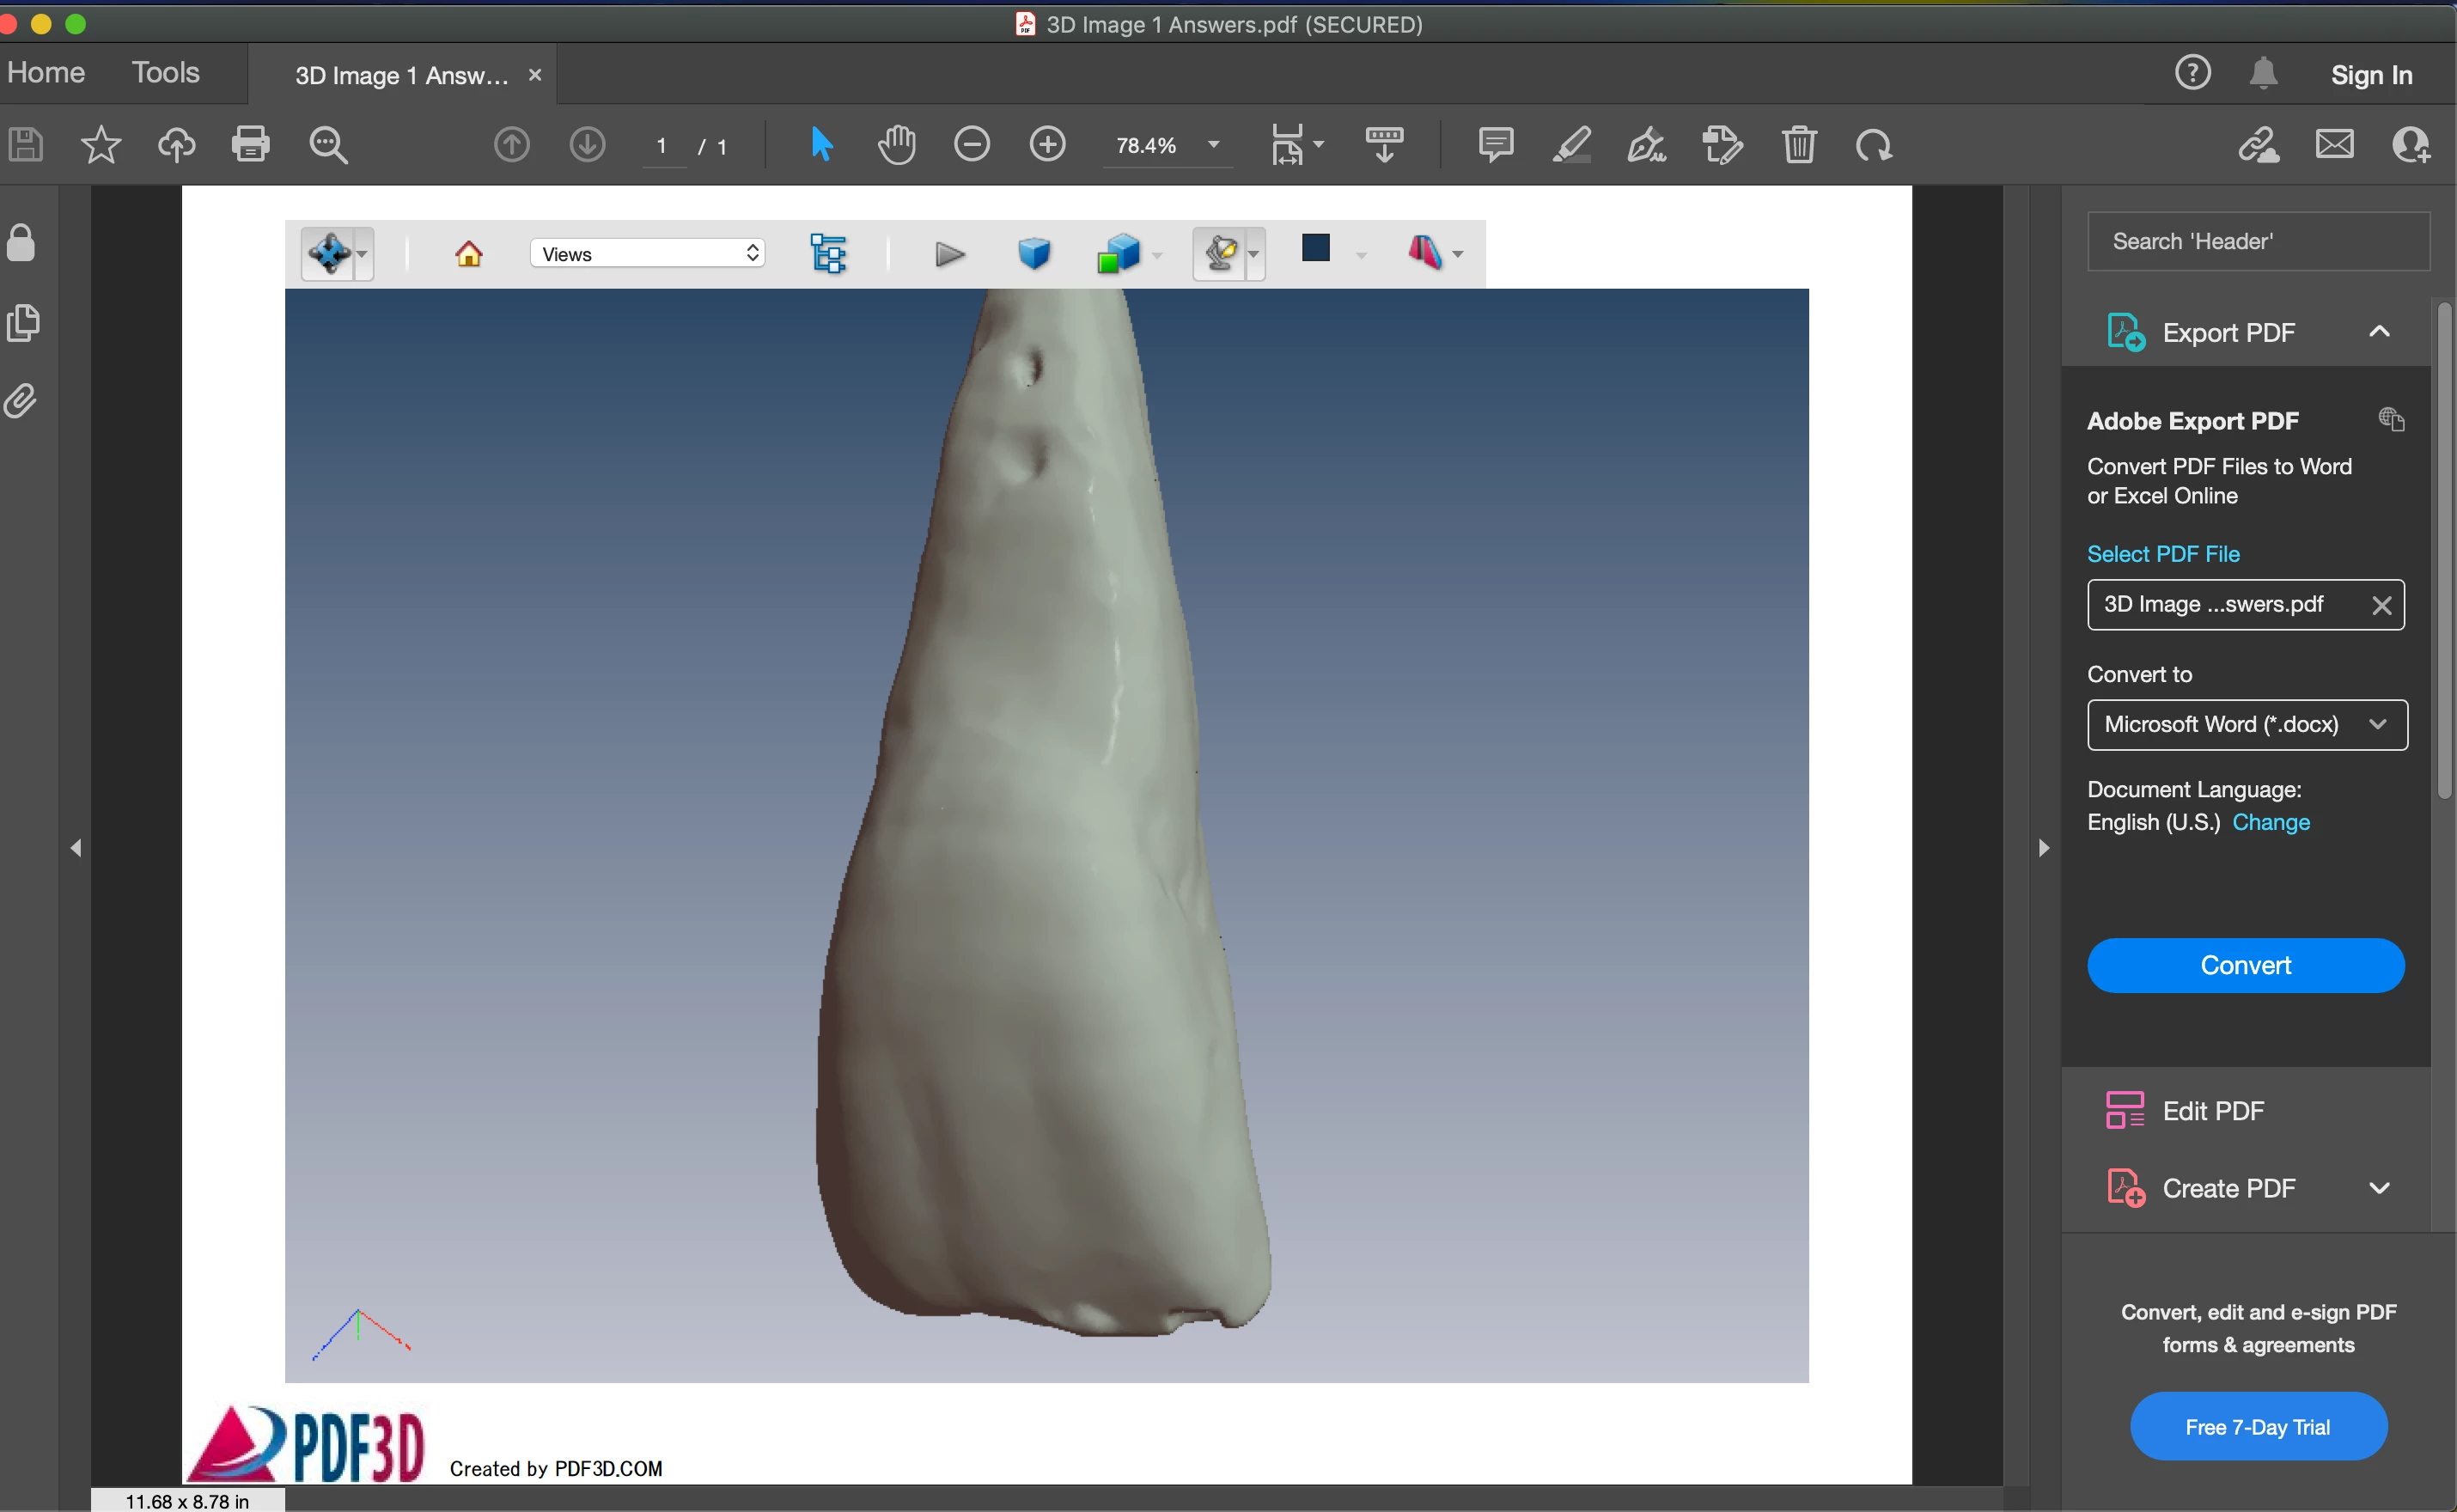Viewport: 2457px width, 1512px height.
Task: Click the 3D rotate tool icon
Action: 329,254
